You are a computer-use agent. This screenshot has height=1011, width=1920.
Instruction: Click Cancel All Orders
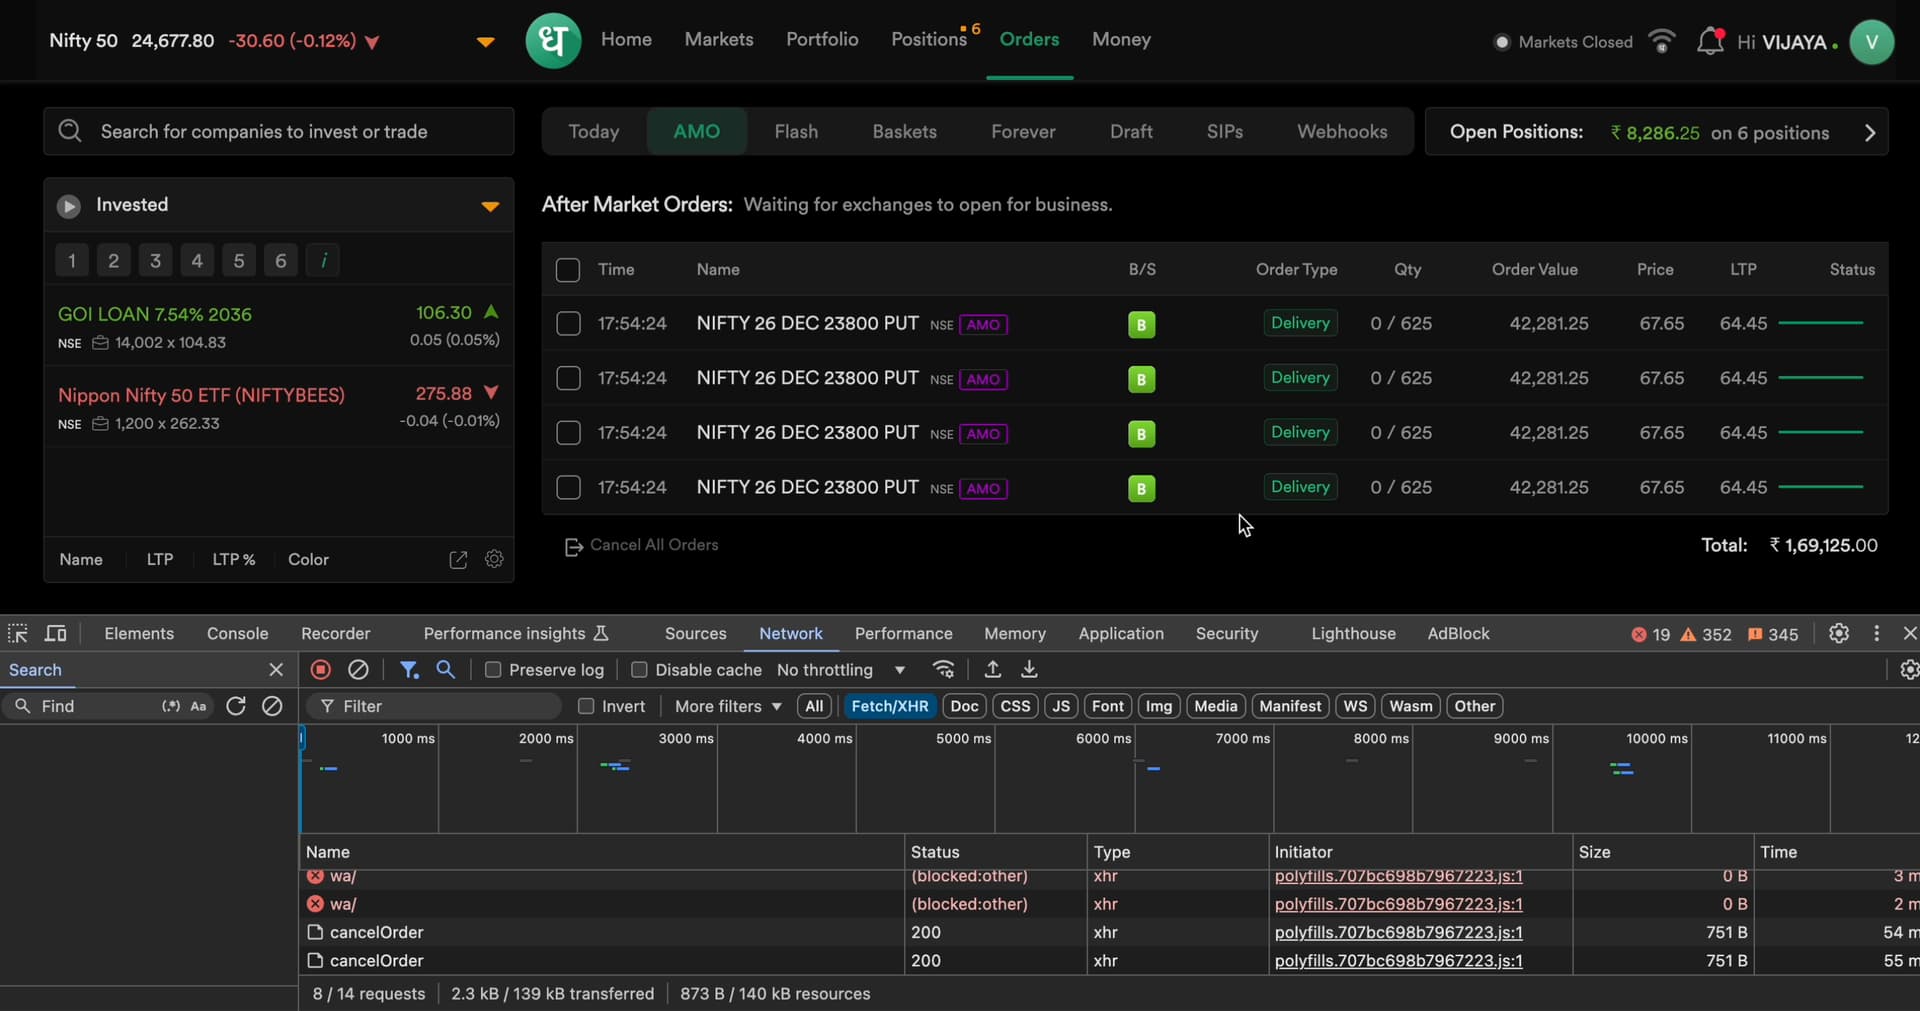click(x=642, y=545)
